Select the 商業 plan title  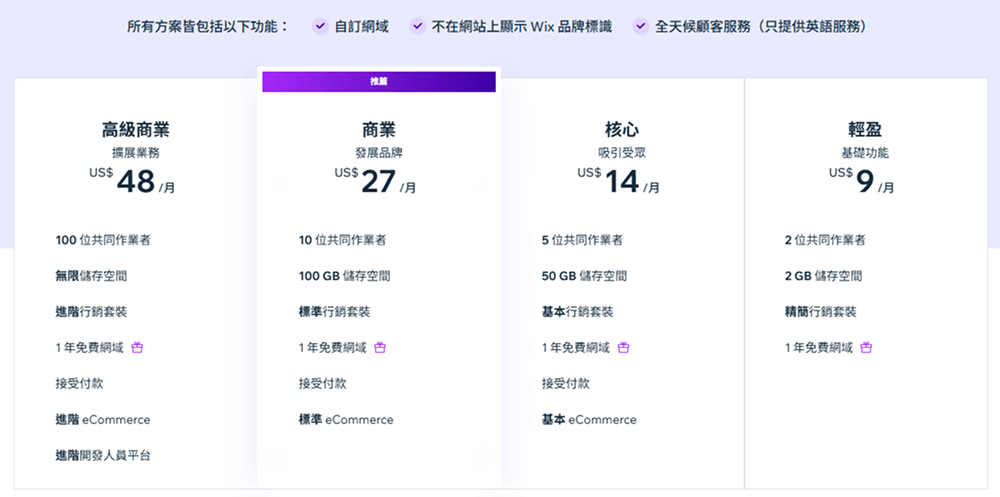(379, 130)
